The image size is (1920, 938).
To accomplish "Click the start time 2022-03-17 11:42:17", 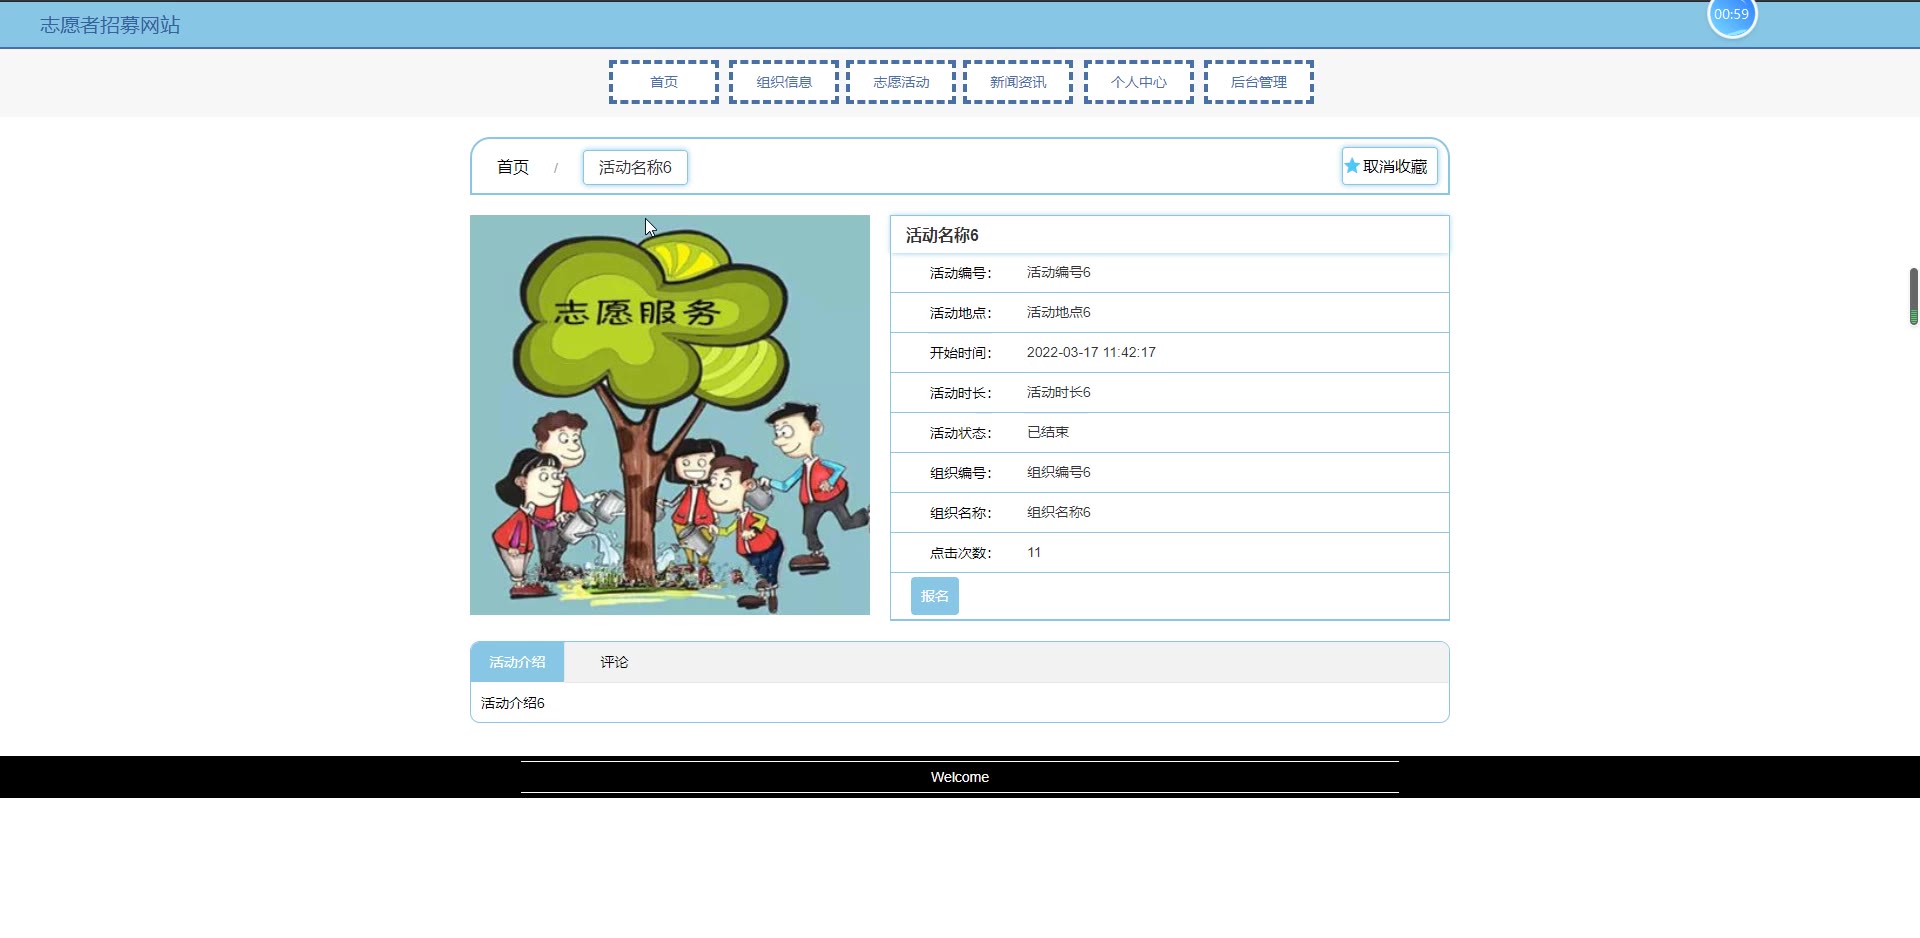I will coord(1091,352).
